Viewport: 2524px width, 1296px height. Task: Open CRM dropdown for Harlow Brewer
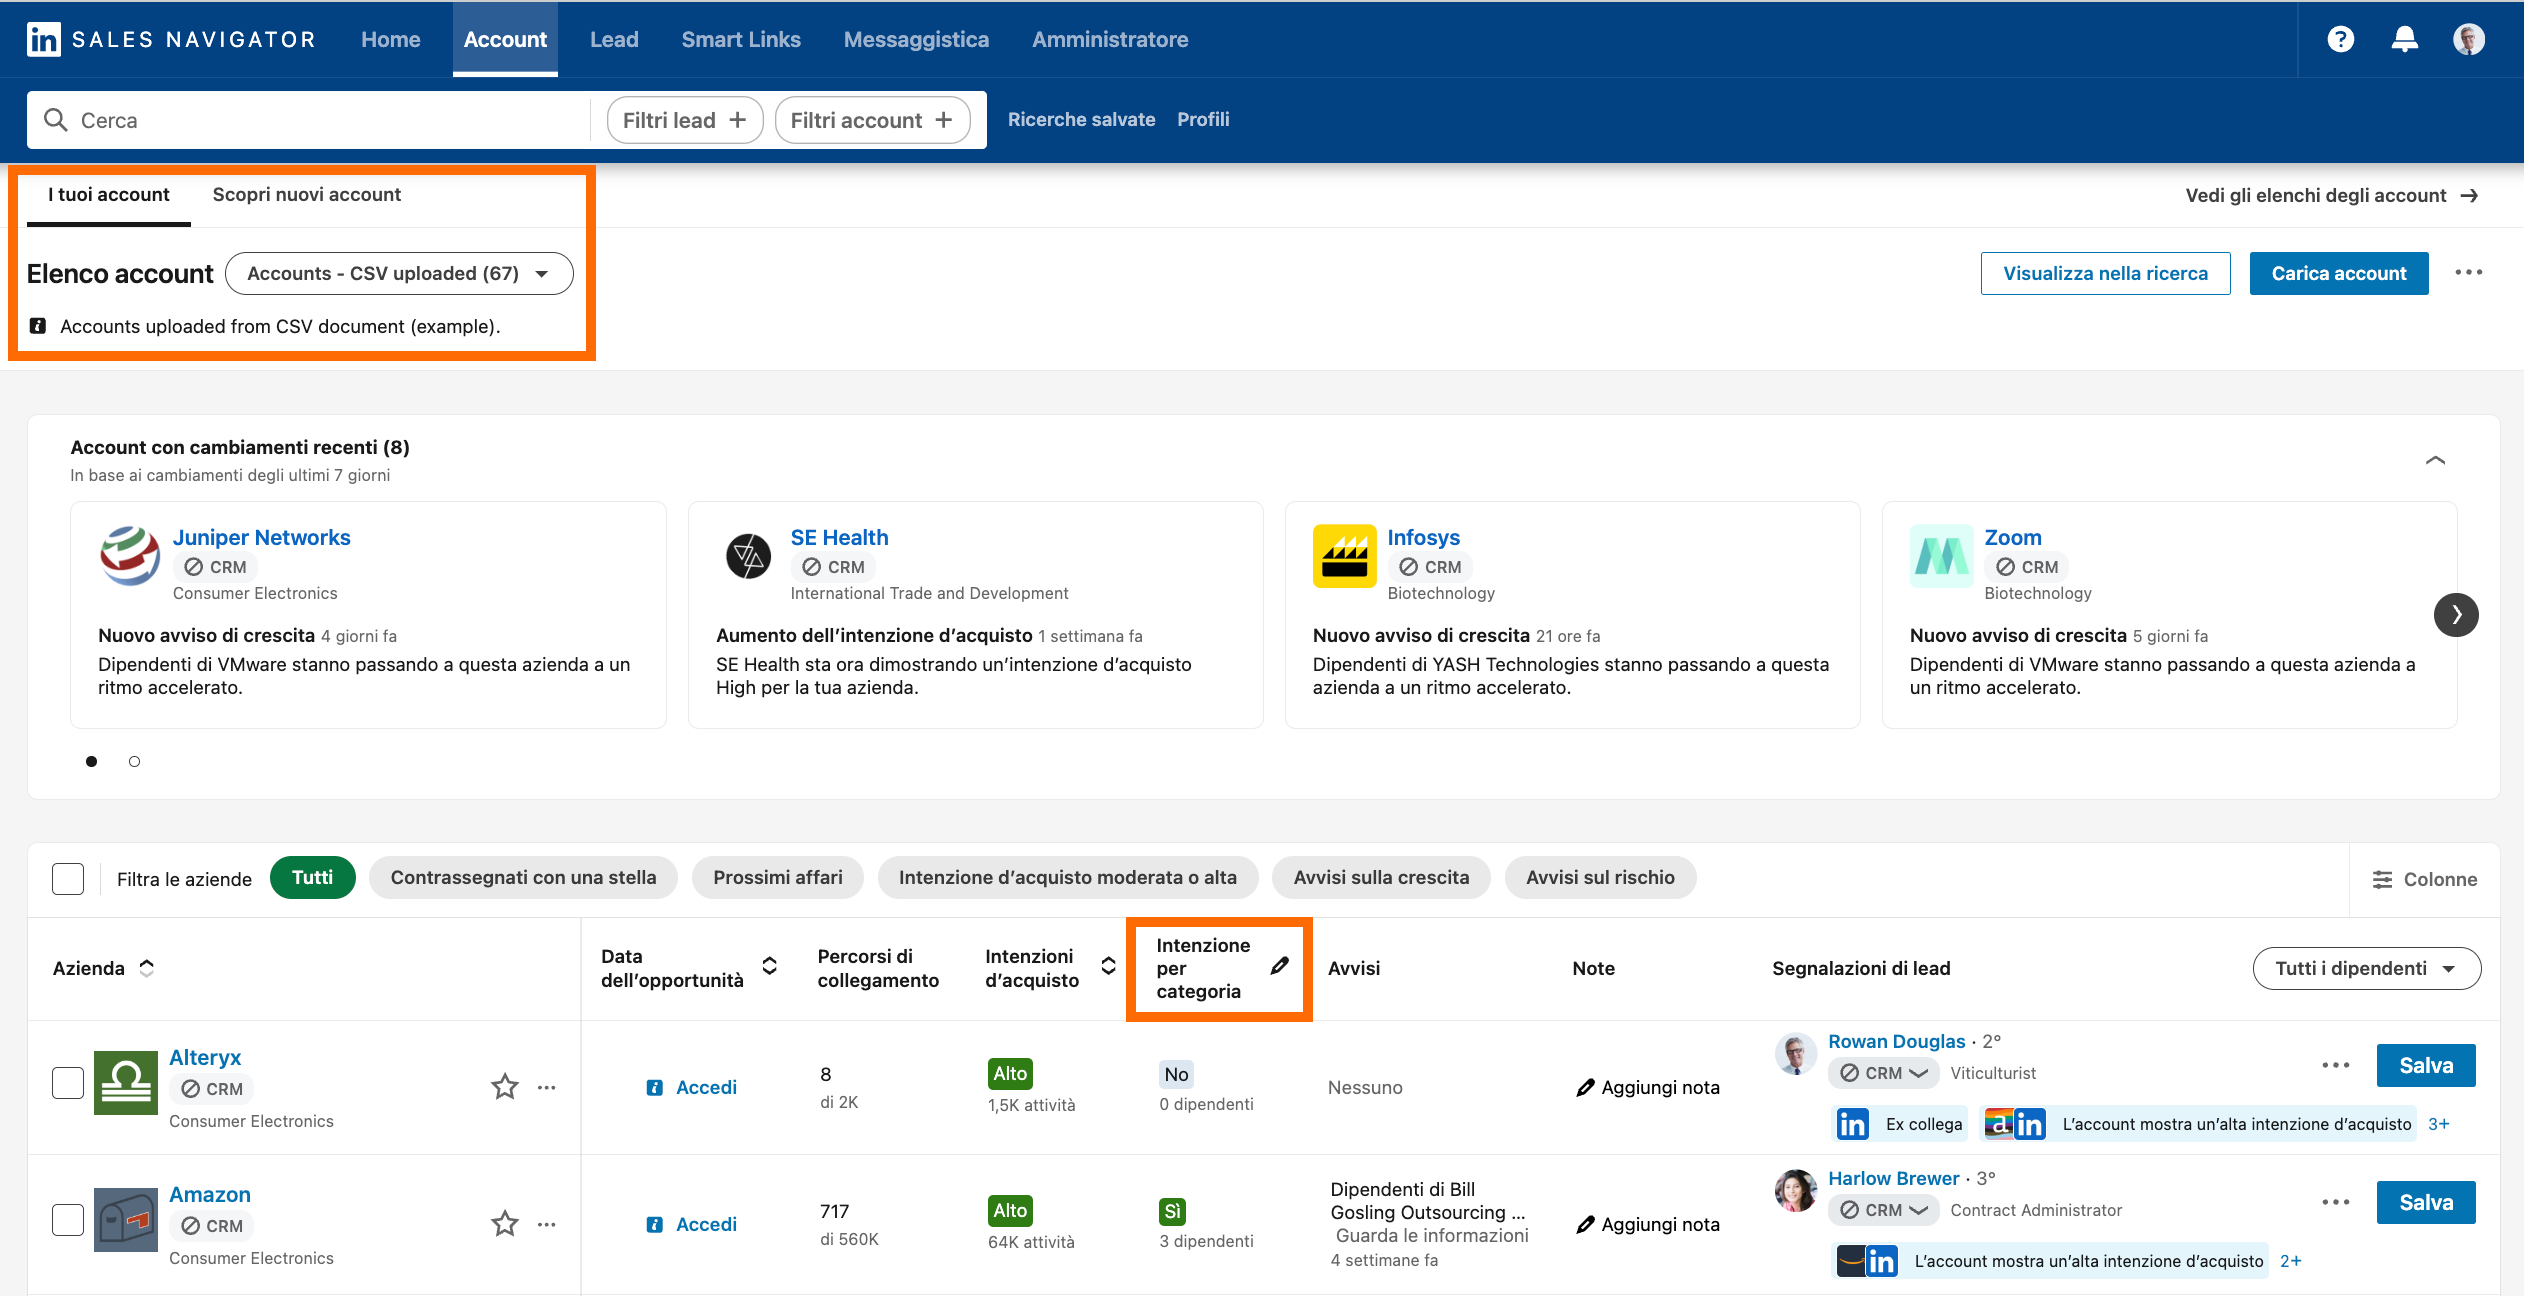tap(1884, 1210)
